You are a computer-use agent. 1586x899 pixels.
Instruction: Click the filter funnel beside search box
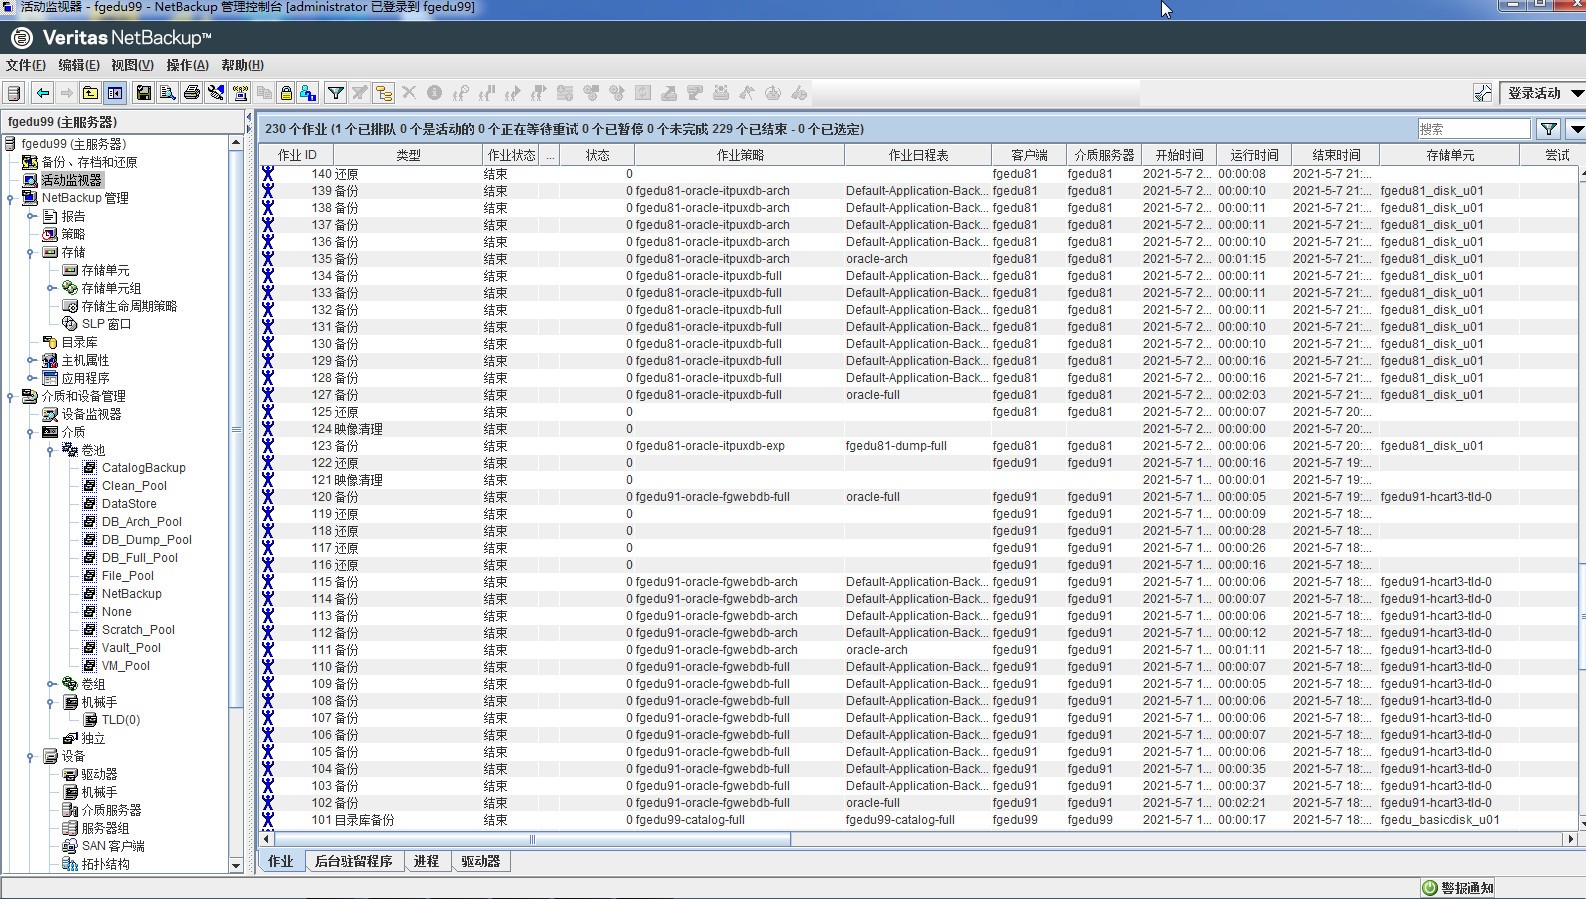pos(1548,128)
